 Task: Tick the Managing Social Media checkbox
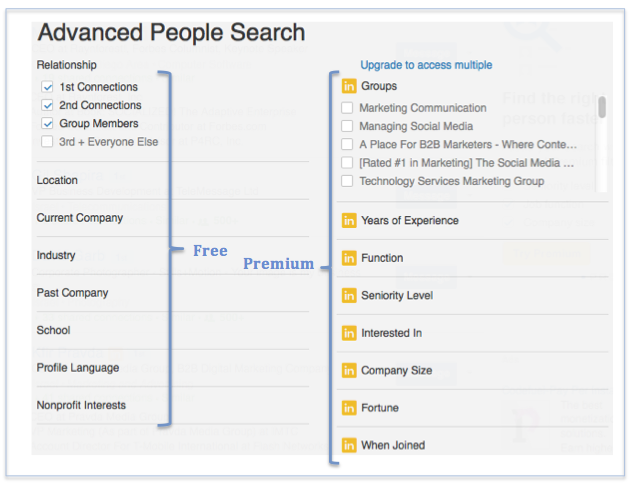(x=347, y=126)
